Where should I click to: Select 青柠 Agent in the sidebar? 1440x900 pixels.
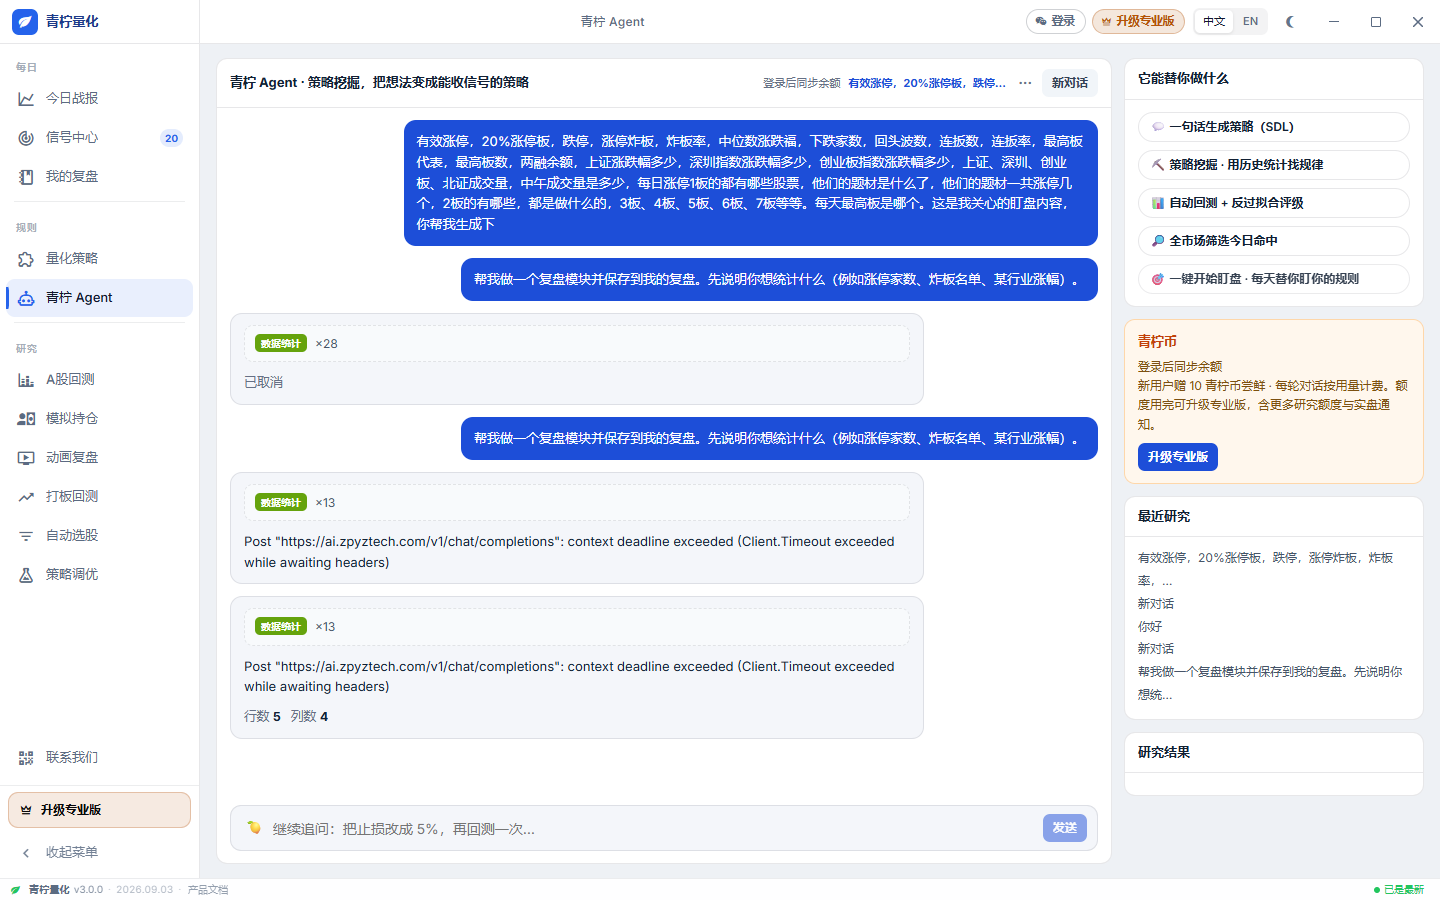99,297
